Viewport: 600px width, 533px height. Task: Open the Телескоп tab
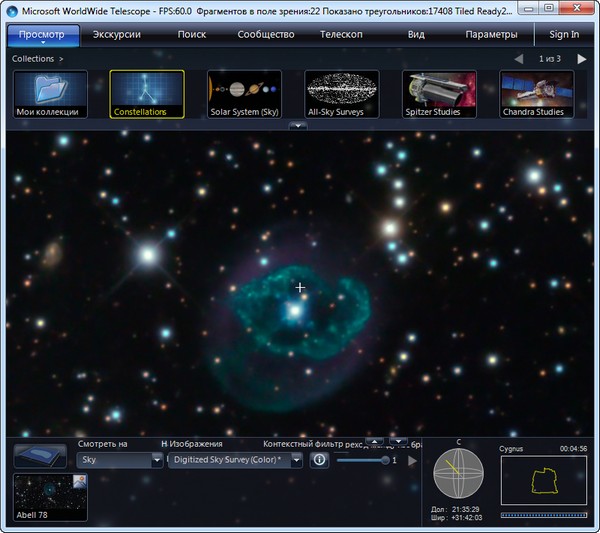pyautogui.click(x=341, y=35)
